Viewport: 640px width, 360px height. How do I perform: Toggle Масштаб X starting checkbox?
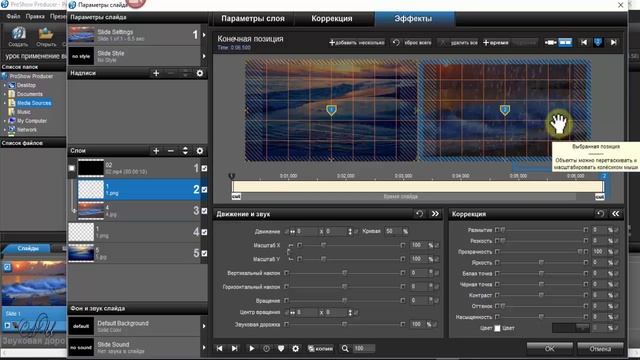[x=300, y=245]
